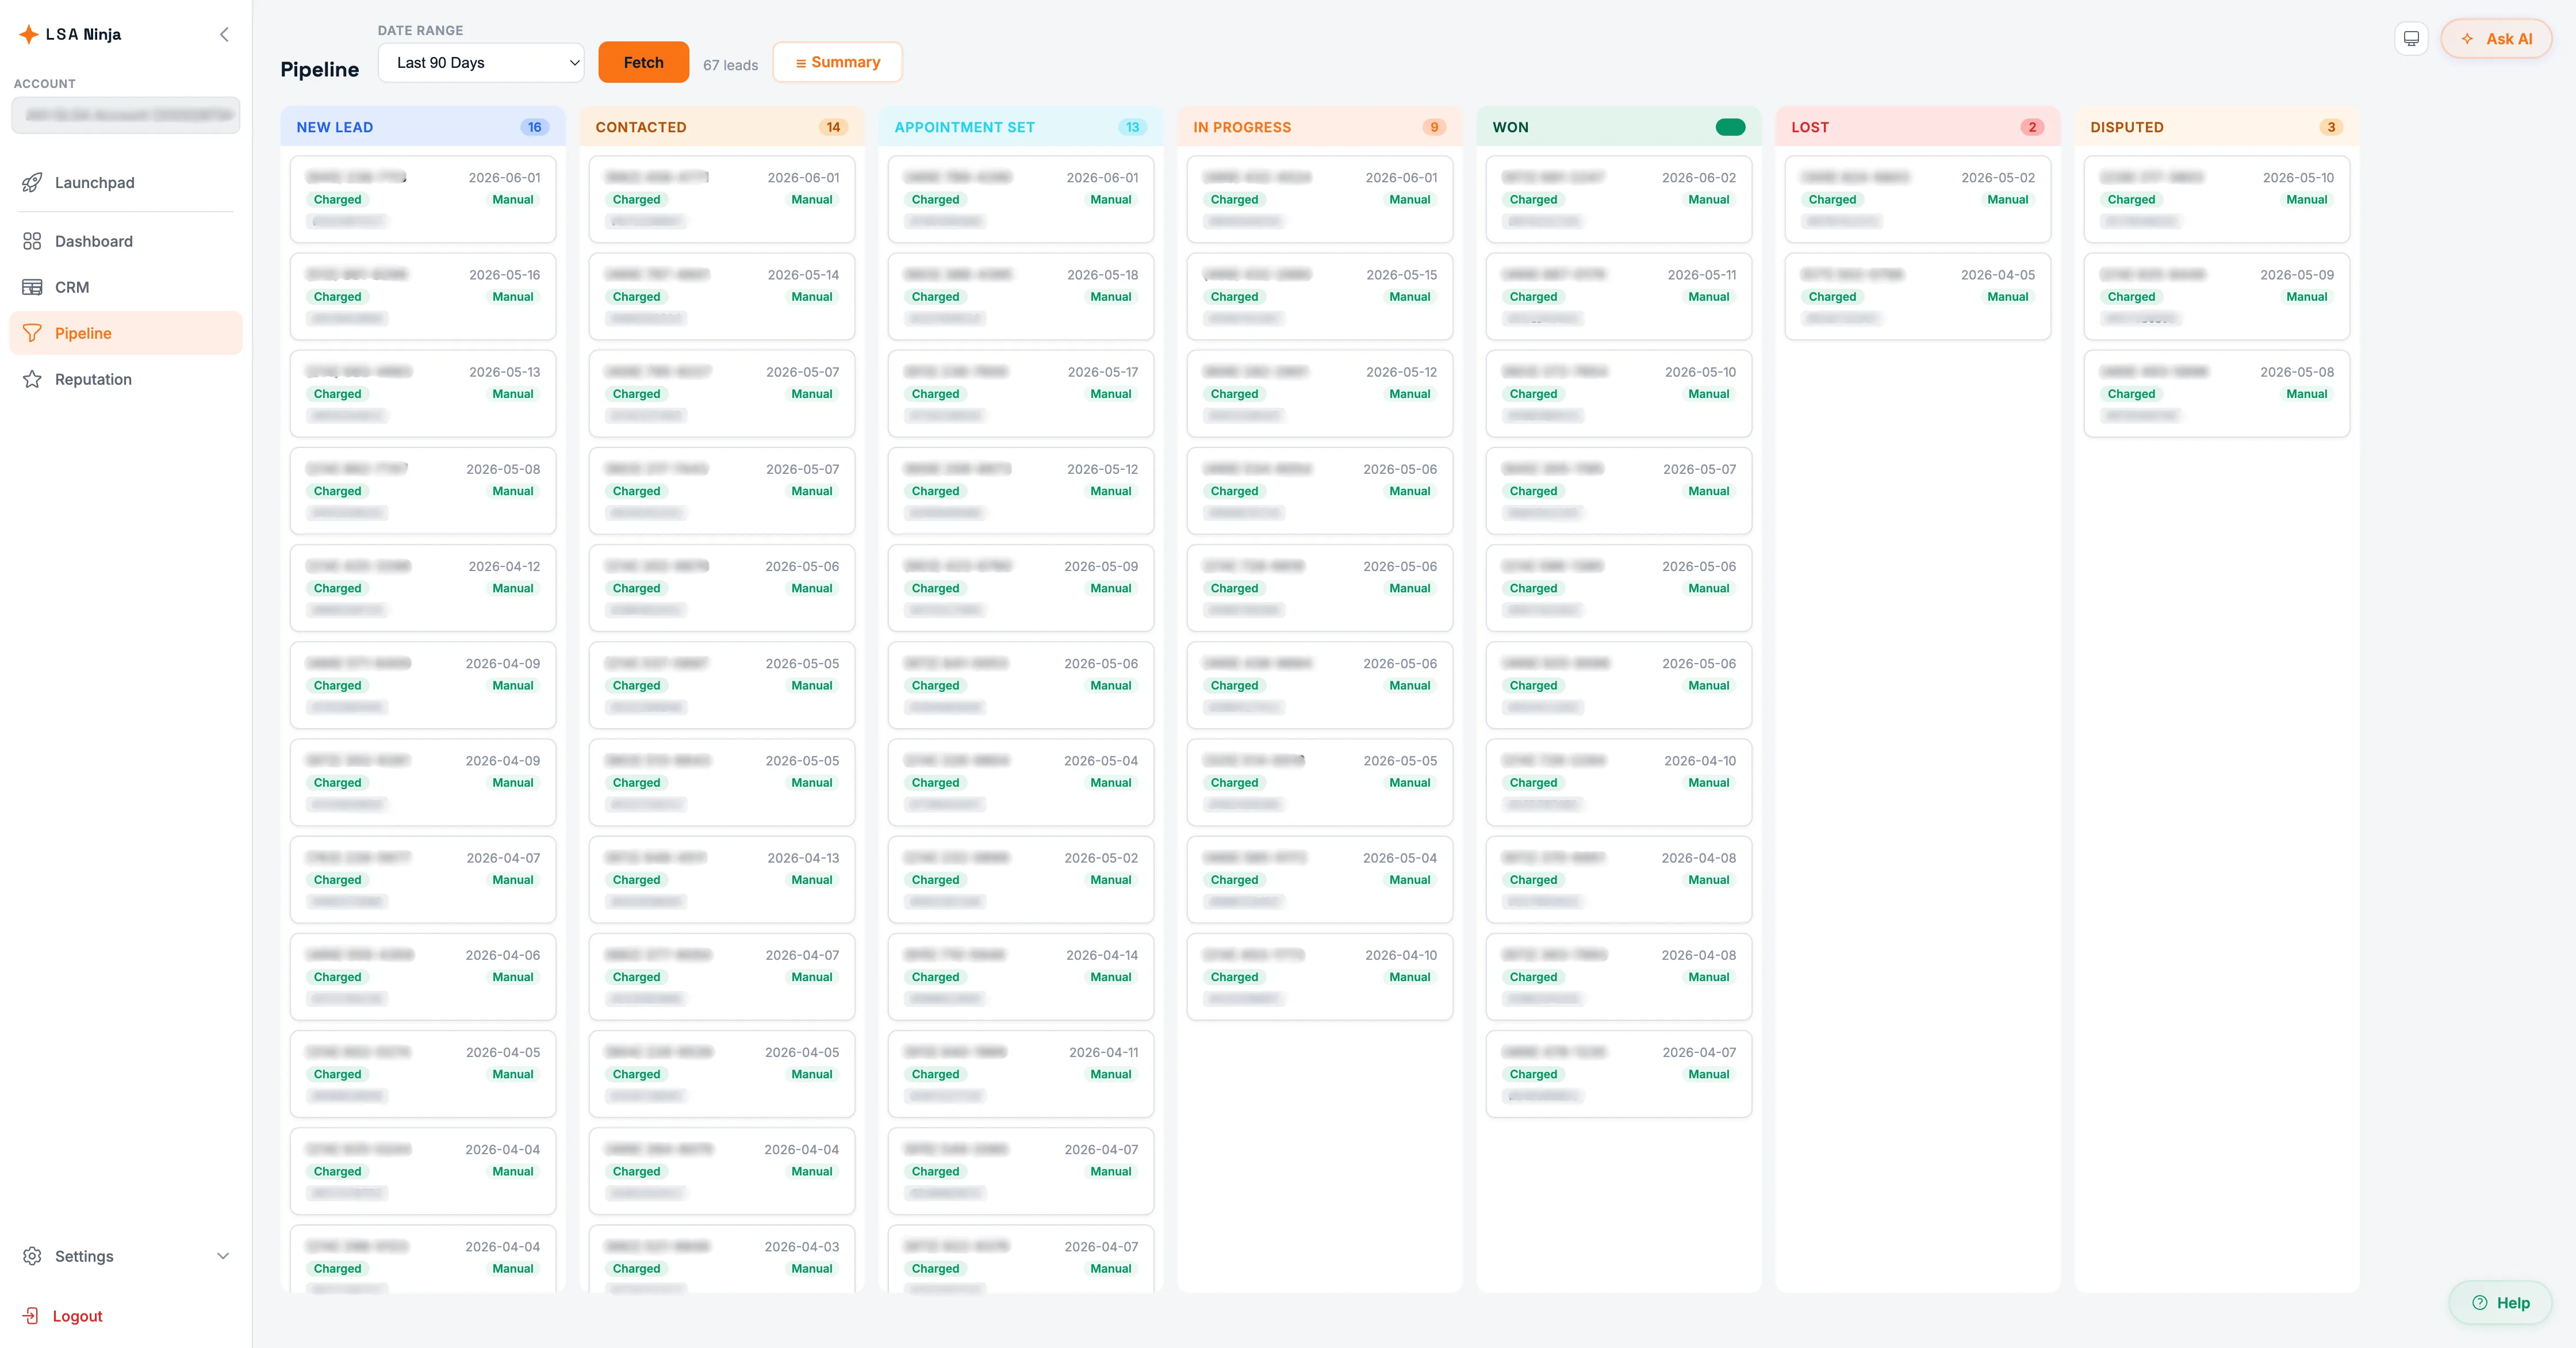Screen dimensions: 2576x1348
Task: Click the Settings gear icon
Action: point(32,1256)
